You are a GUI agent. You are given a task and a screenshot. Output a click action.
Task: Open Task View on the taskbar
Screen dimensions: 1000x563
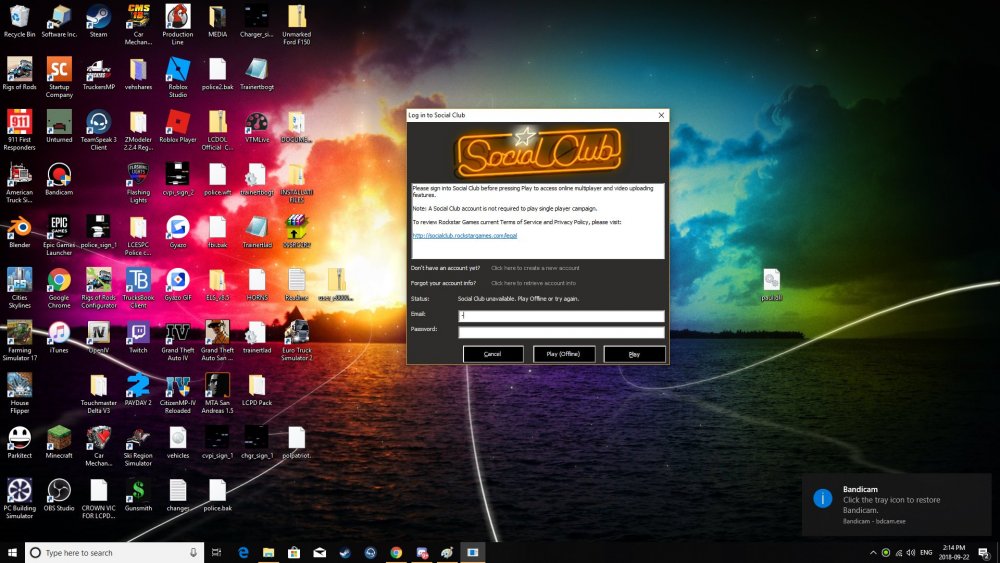[216, 552]
